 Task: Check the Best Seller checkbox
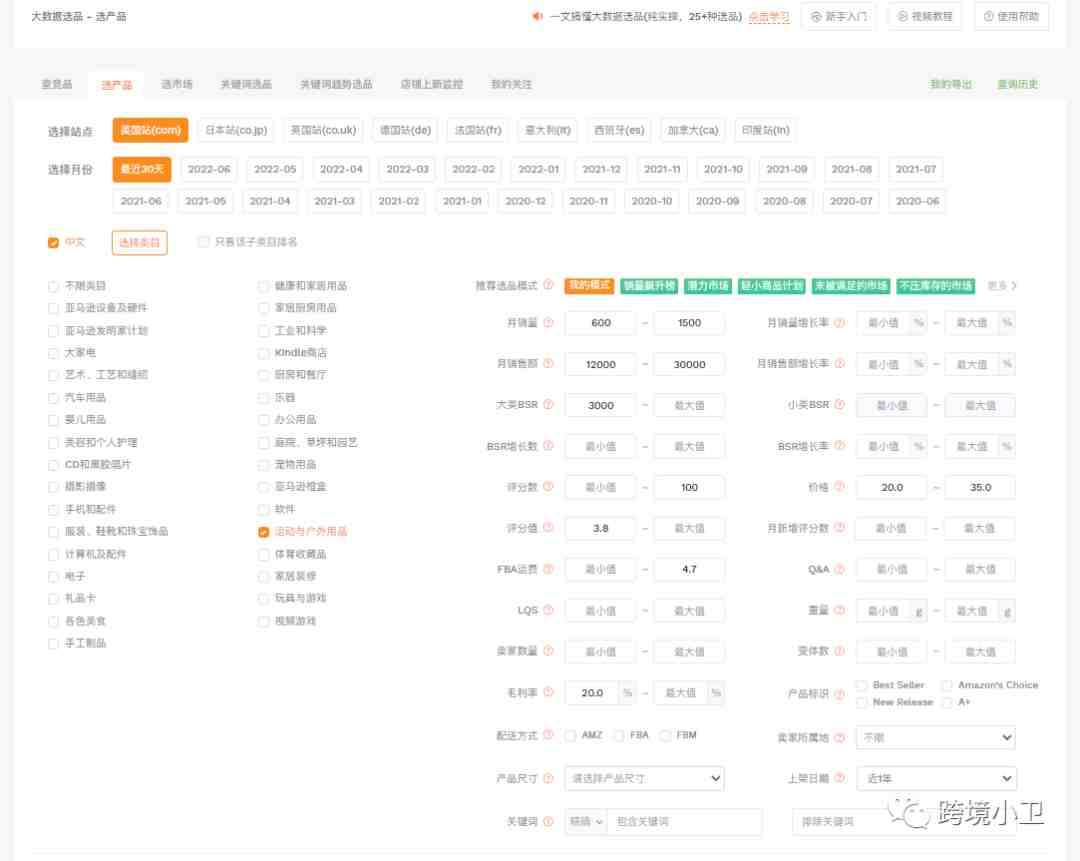861,685
